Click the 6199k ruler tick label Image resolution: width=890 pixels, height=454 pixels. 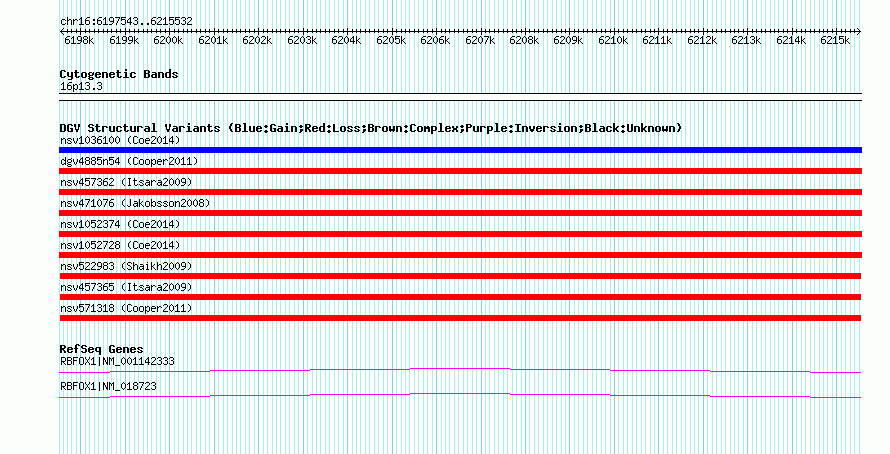coord(124,41)
